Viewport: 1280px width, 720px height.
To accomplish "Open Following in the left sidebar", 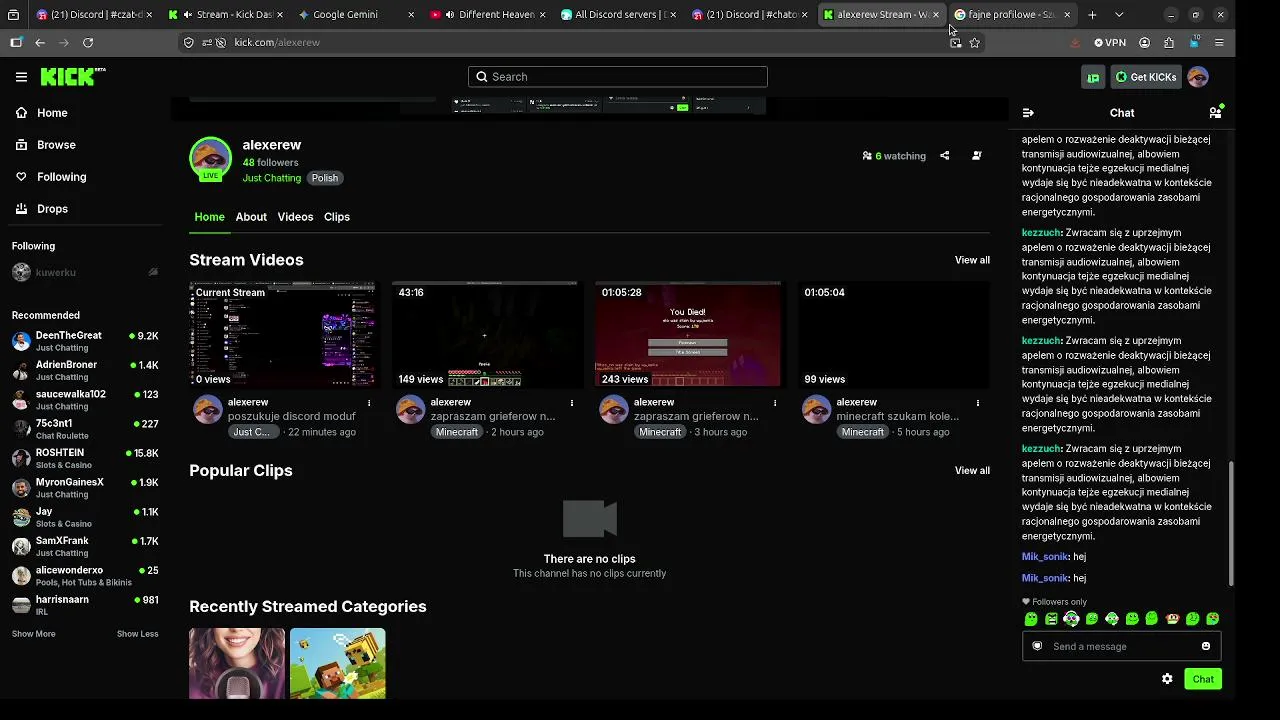I will point(51,177).
